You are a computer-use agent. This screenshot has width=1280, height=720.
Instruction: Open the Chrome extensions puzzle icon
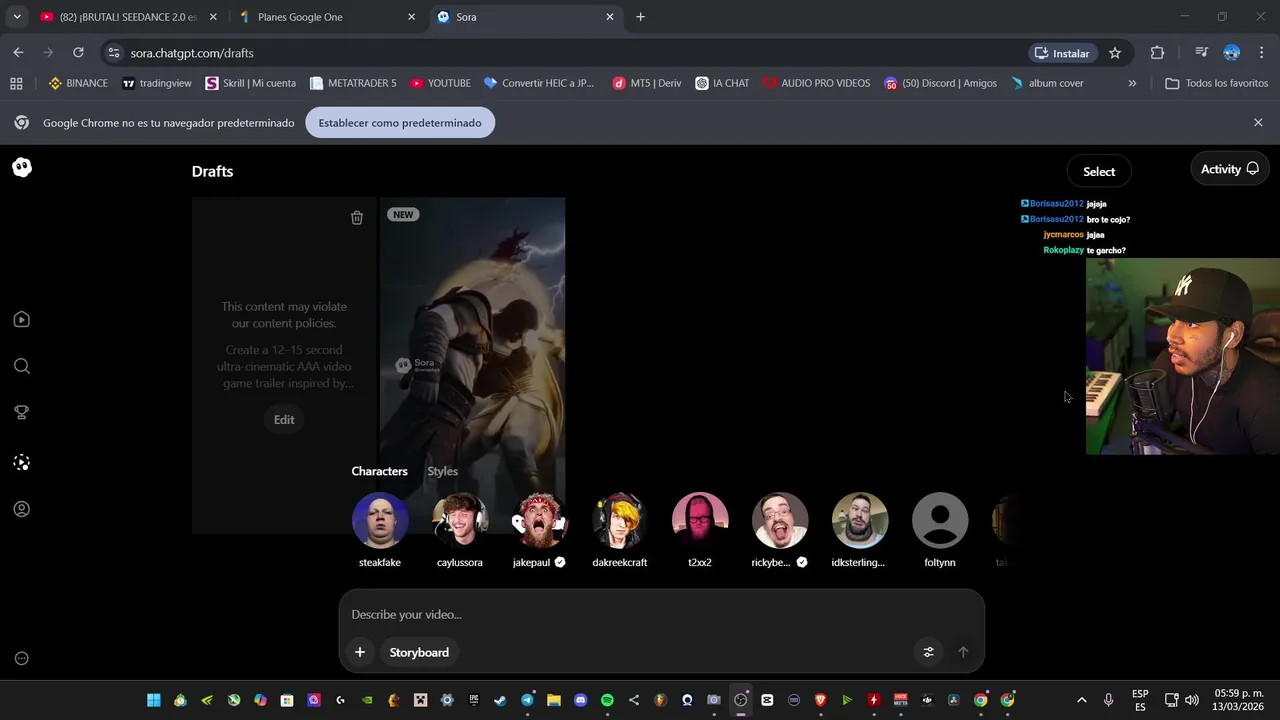1158,53
